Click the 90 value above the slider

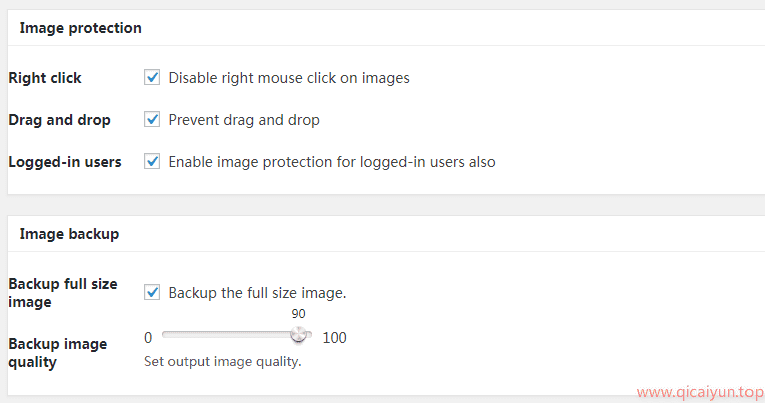(298, 314)
